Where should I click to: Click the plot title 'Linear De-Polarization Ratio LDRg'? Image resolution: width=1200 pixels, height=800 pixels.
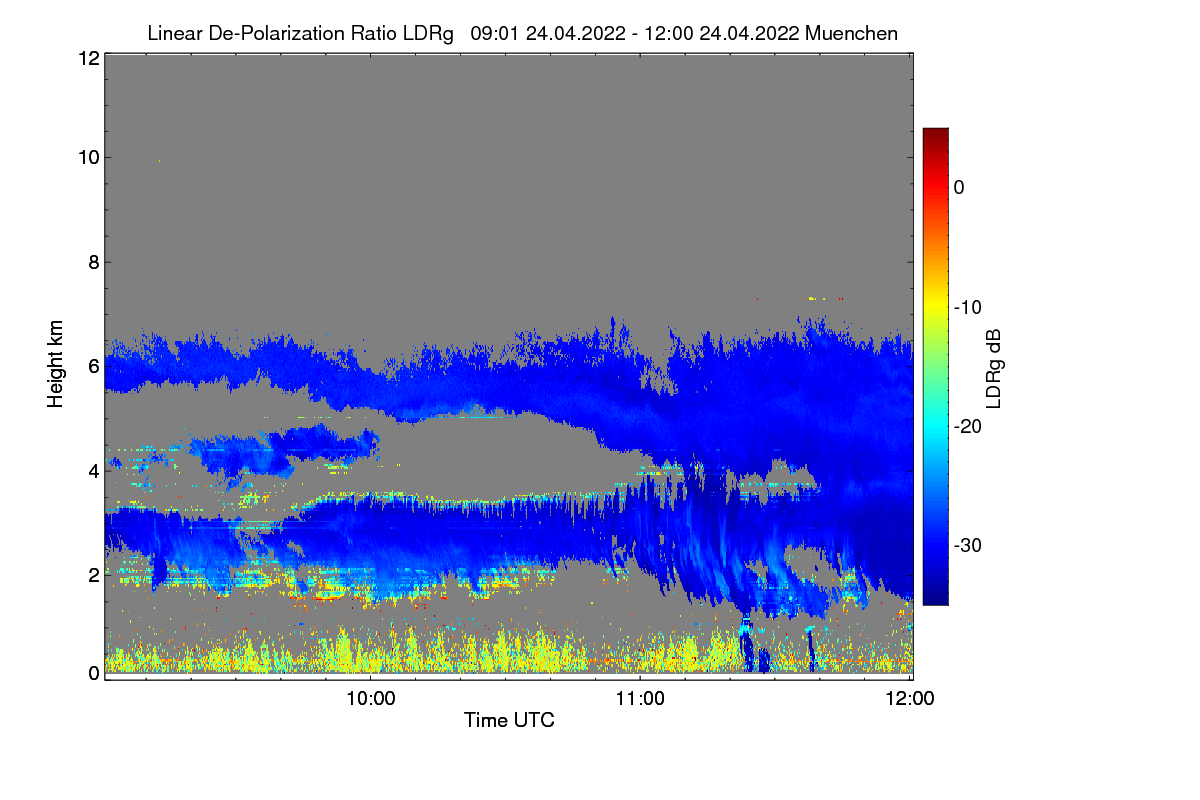click(x=300, y=34)
